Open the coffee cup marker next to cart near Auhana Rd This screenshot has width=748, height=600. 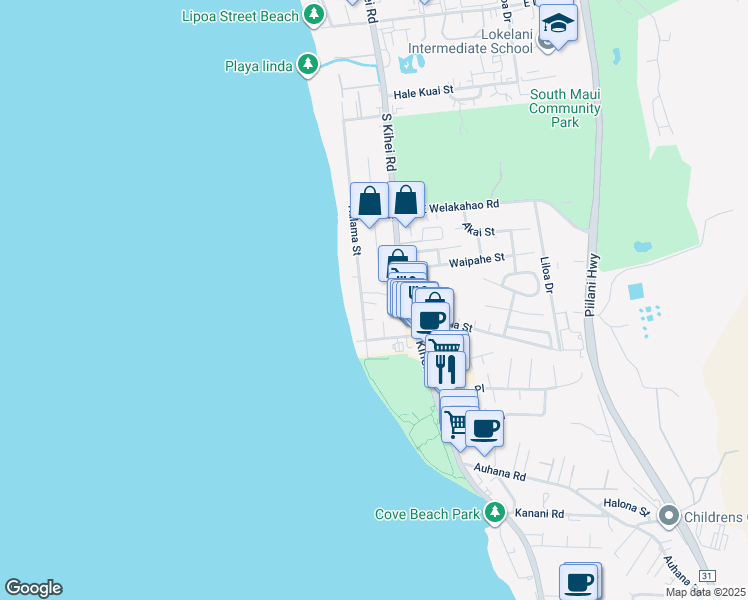click(x=484, y=429)
